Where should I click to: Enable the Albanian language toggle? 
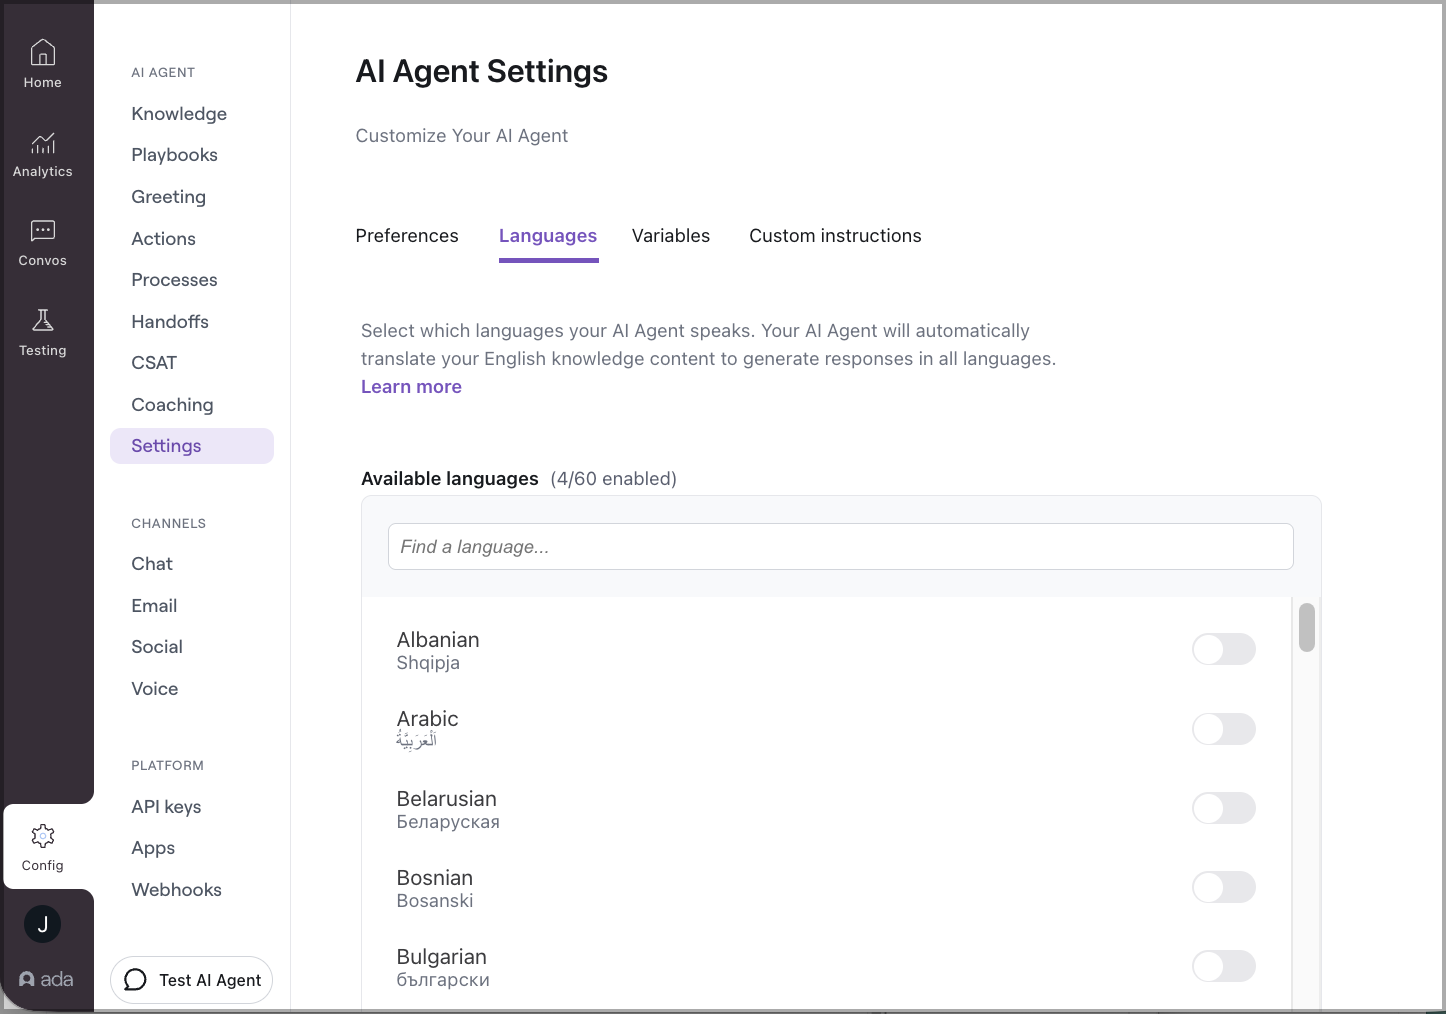(x=1223, y=649)
